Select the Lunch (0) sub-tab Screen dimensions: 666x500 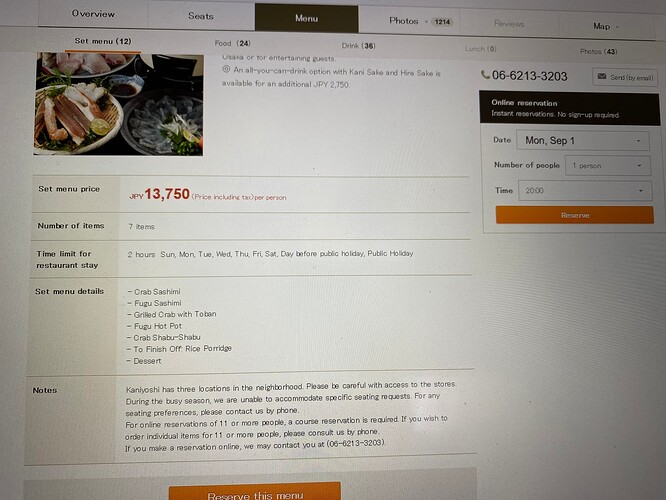480,49
